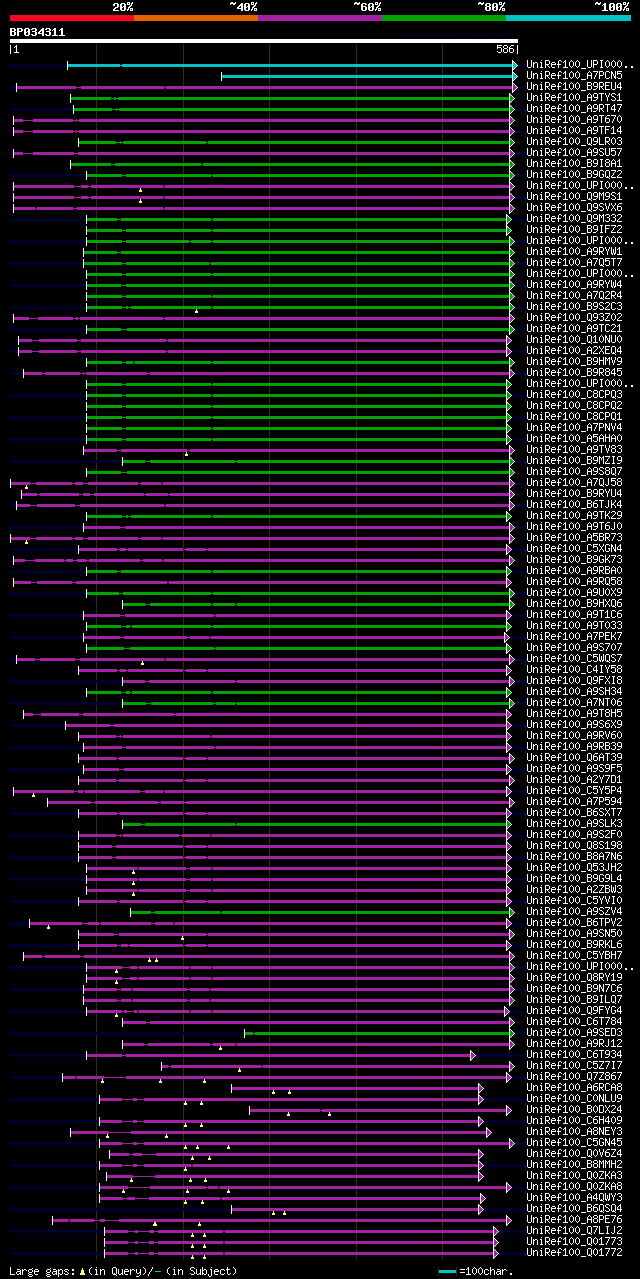640x1279 pixels.
Task: Click the UniRef100_A7PEK7 label
Action: coord(574,636)
